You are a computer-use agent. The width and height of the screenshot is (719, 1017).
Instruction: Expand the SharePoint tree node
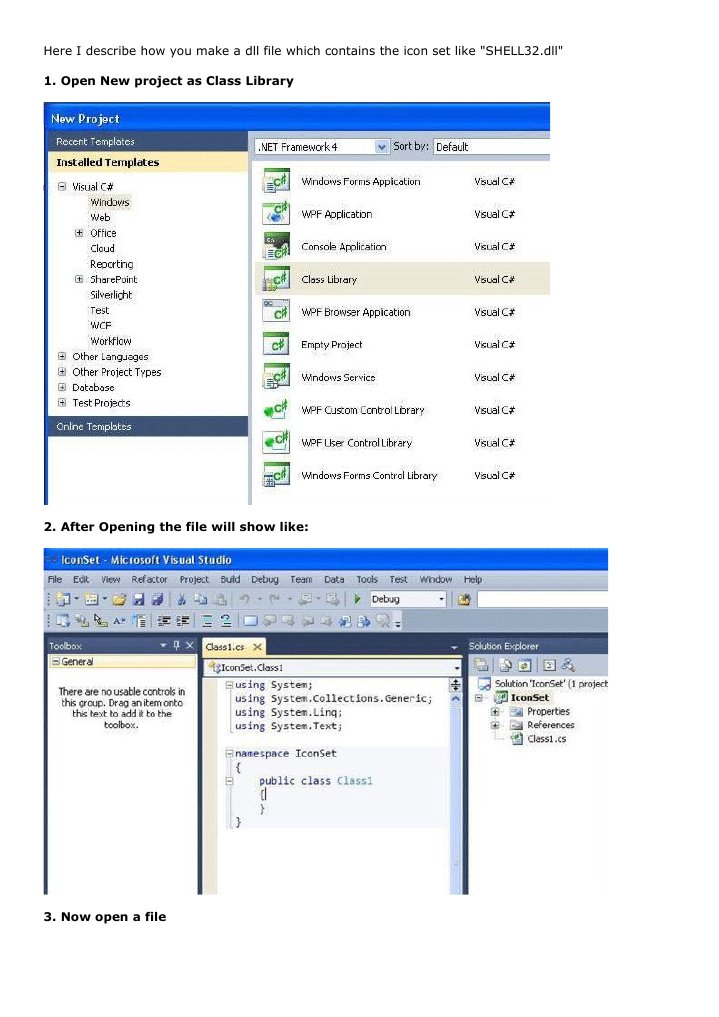[x=78, y=279]
